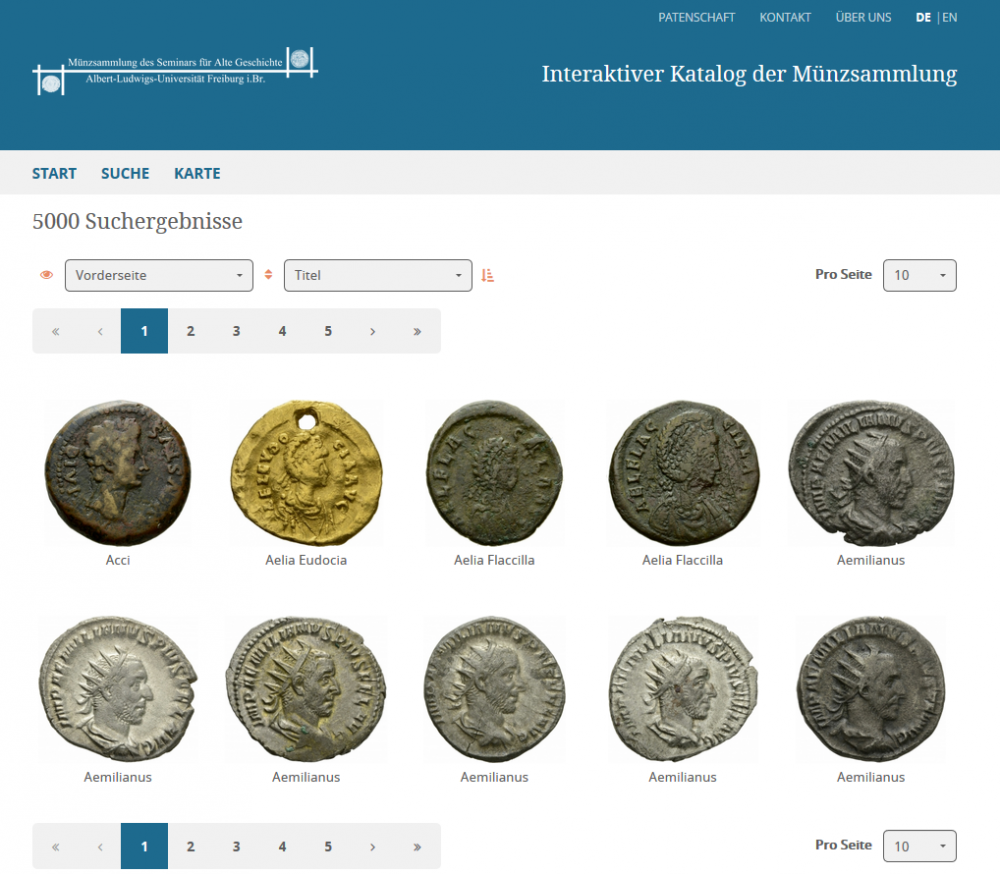Switch language to EN
This screenshot has height=874, width=1000.
pyautogui.click(x=949, y=17)
